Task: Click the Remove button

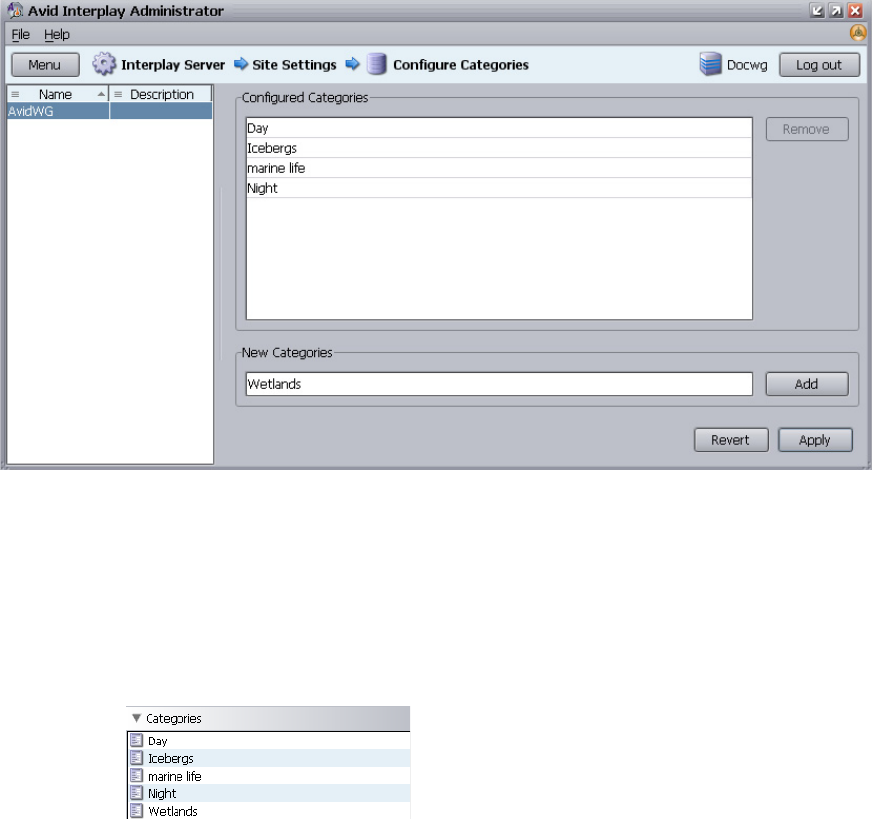Action: (x=807, y=129)
